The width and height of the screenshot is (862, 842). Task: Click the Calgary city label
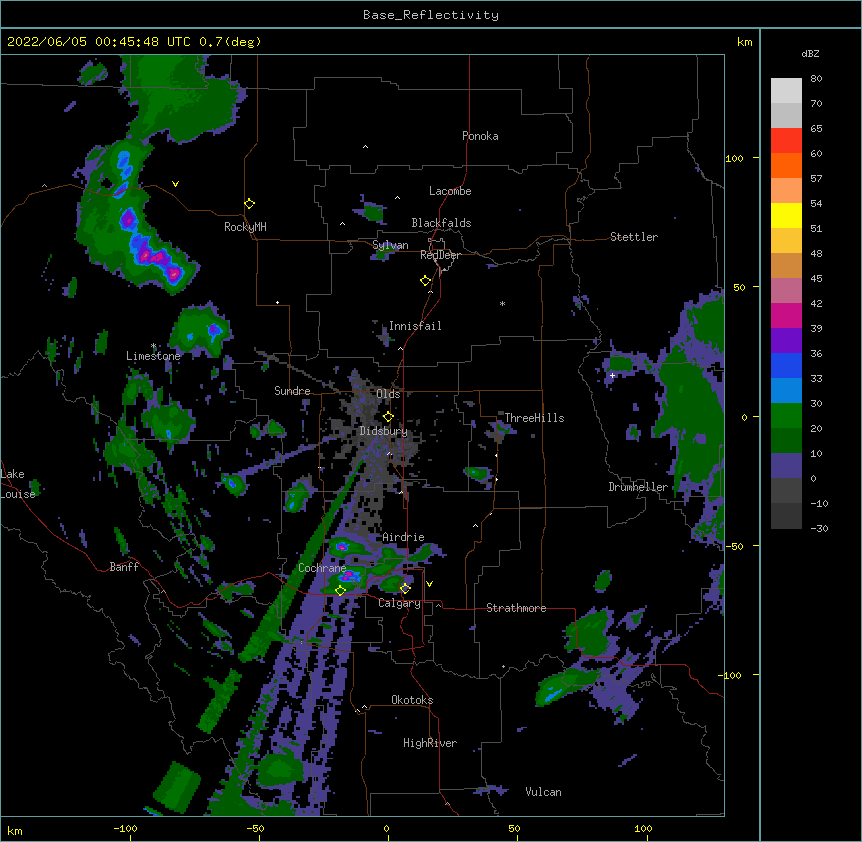coord(399,603)
